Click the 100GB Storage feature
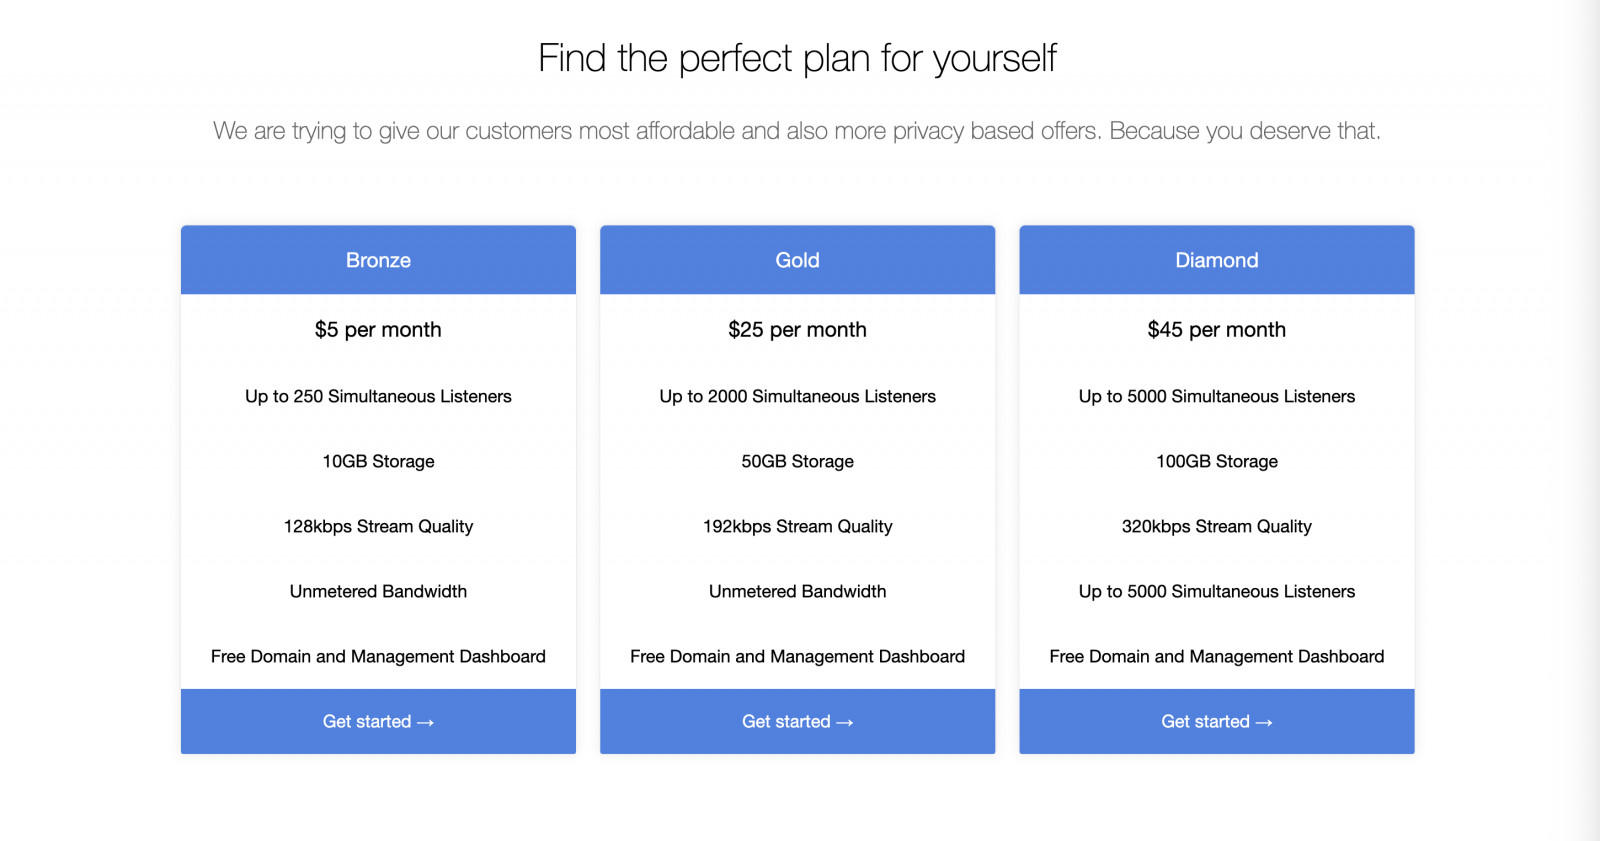Image resolution: width=1600 pixels, height=841 pixels. [x=1216, y=462]
